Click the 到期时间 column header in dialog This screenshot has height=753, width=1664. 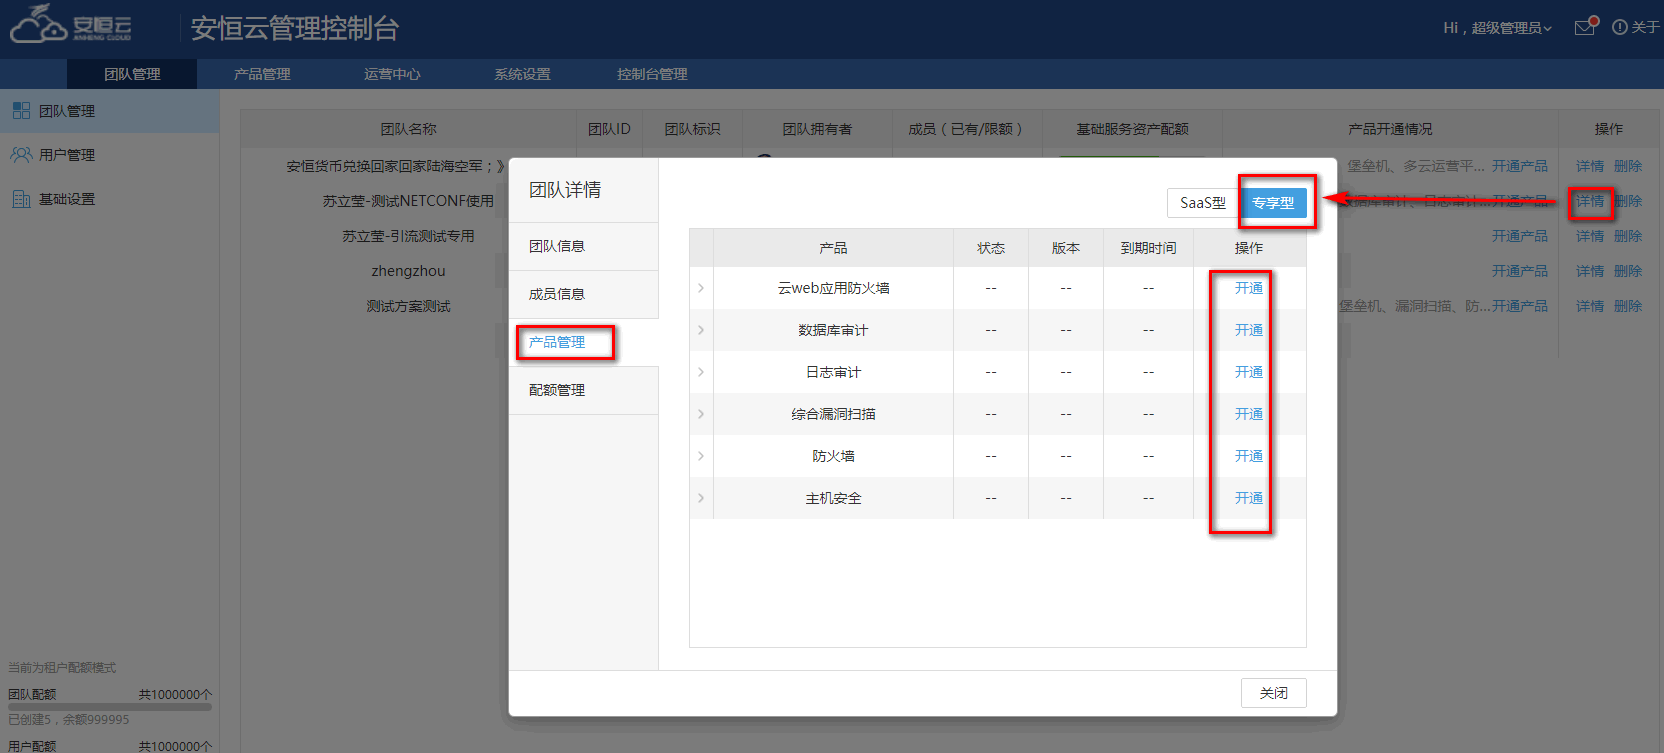pos(1148,248)
